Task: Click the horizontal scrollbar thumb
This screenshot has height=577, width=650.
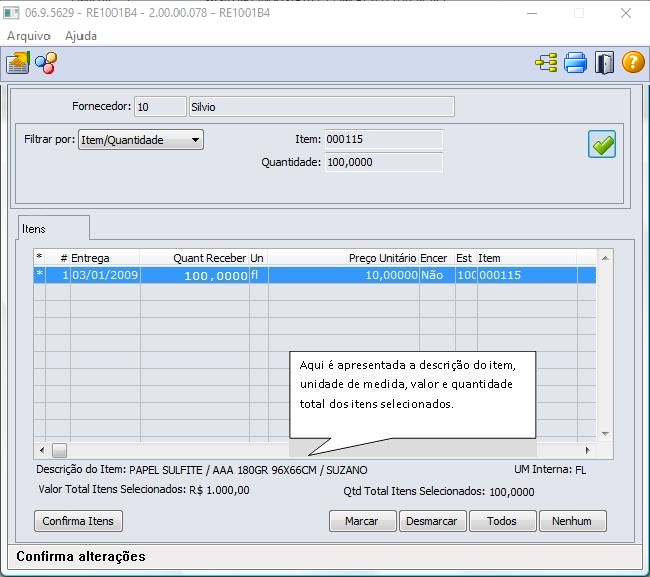Action: pos(59,450)
